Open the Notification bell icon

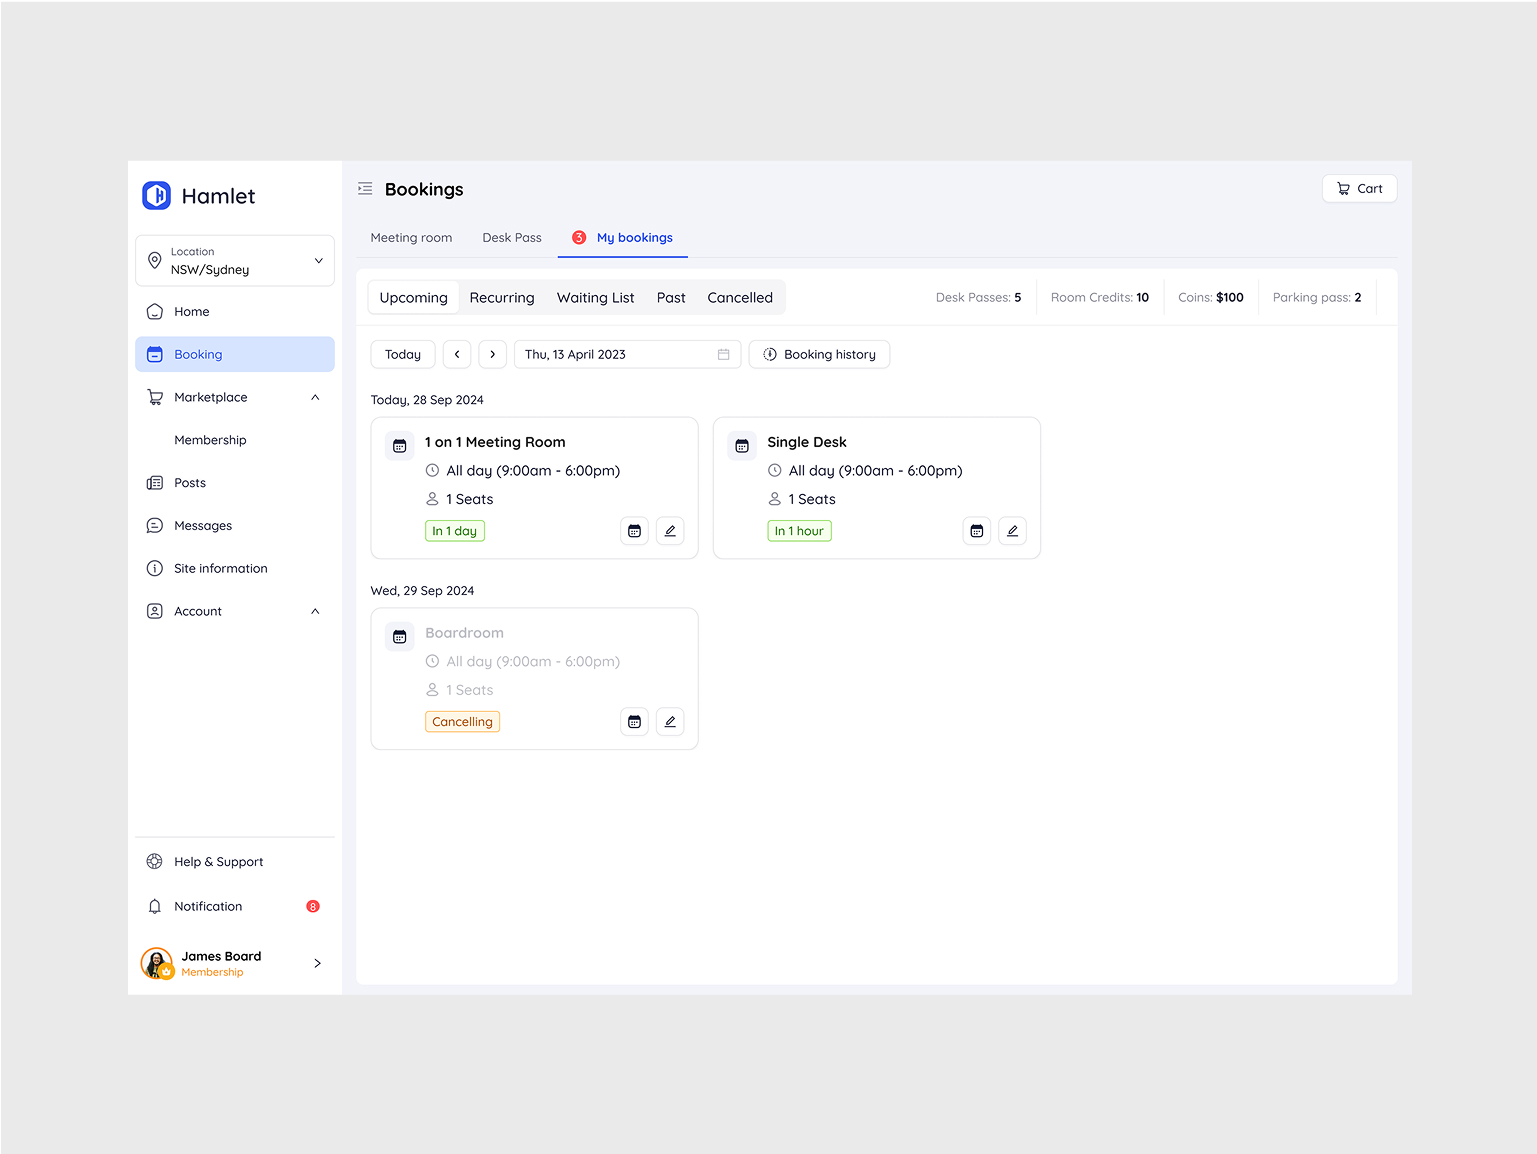click(155, 906)
